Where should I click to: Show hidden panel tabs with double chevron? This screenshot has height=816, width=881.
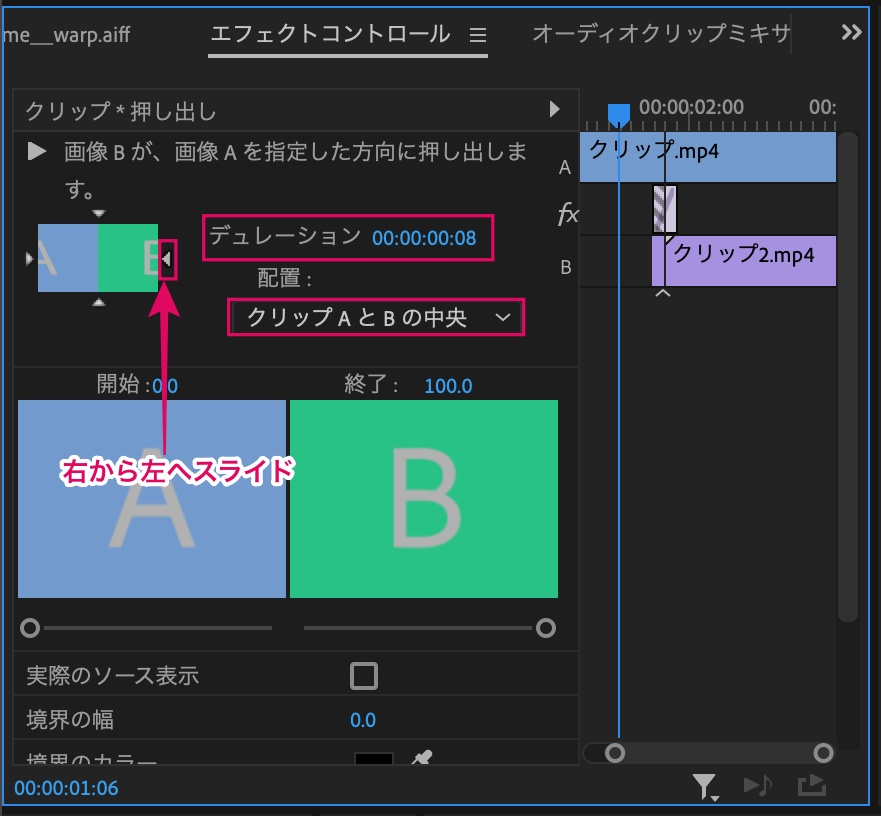tap(851, 33)
